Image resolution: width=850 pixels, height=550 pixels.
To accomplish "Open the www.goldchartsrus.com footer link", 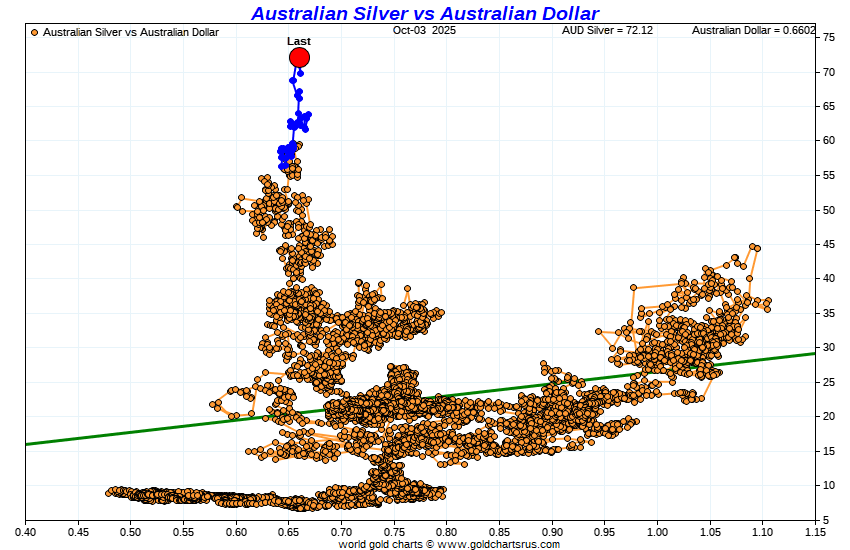I will pyautogui.click(x=499, y=544).
